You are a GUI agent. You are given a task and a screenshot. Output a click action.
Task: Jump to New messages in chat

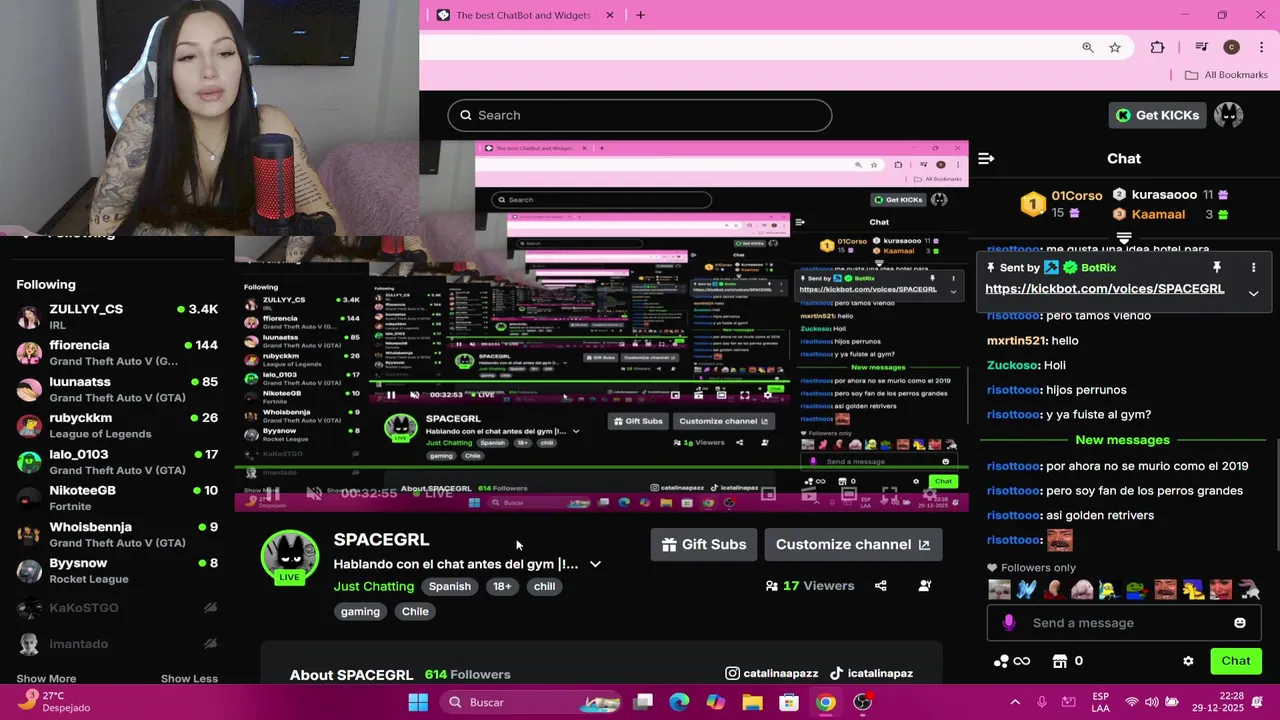click(1122, 440)
